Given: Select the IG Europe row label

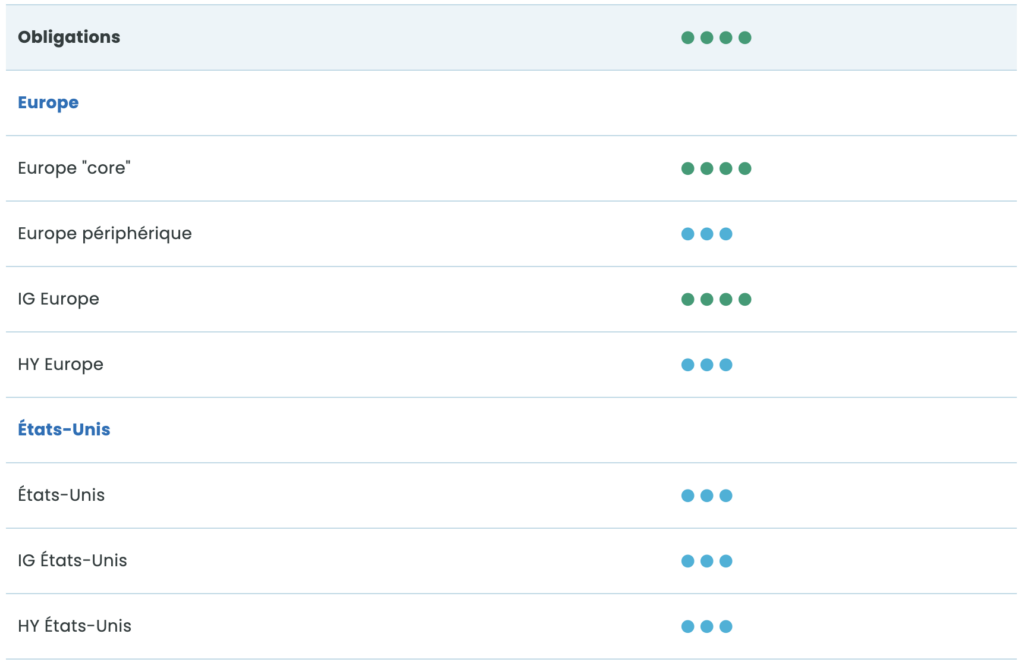Looking at the screenshot, I should pyautogui.click(x=58, y=299).
